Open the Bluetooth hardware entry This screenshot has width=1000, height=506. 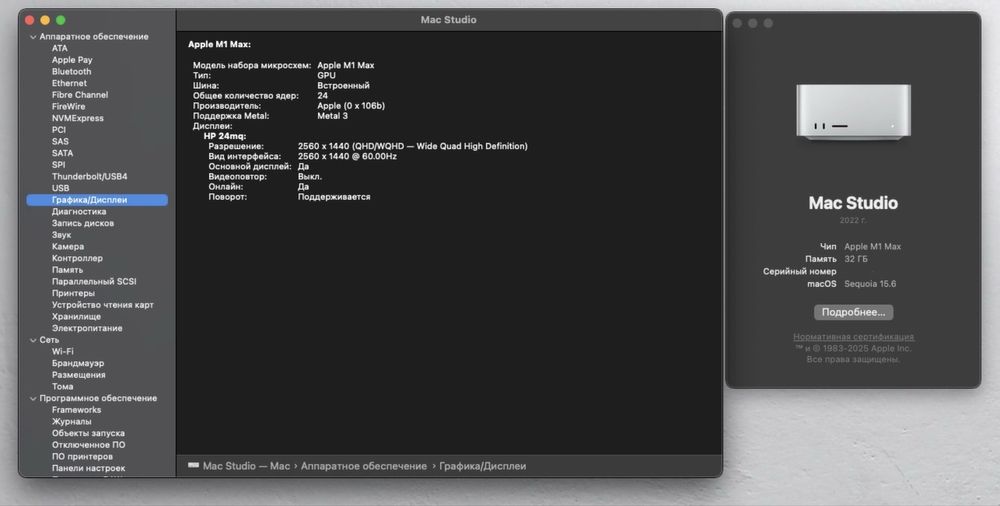click(x=71, y=71)
